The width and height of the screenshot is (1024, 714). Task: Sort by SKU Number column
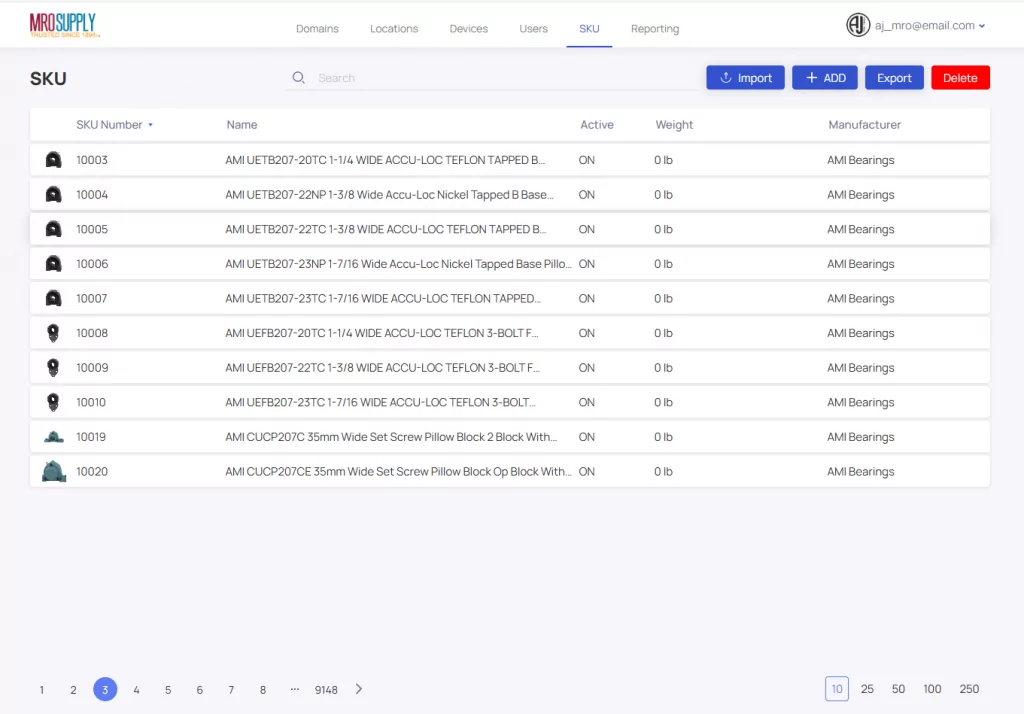tap(114, 125)
